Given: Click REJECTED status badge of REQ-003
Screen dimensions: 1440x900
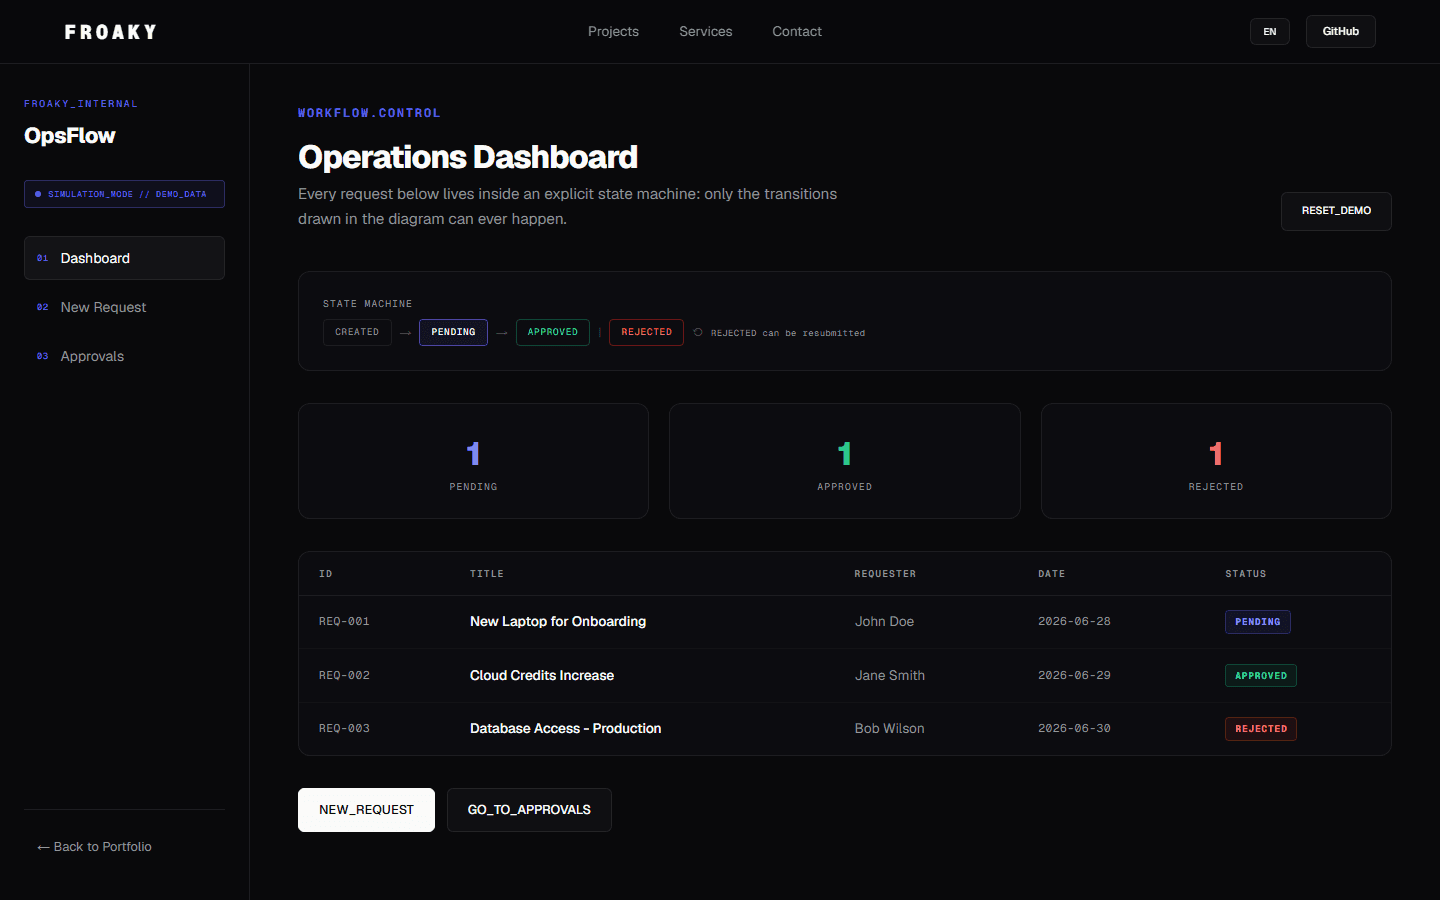Looking at the screenshot, I should coord(1261,729).
